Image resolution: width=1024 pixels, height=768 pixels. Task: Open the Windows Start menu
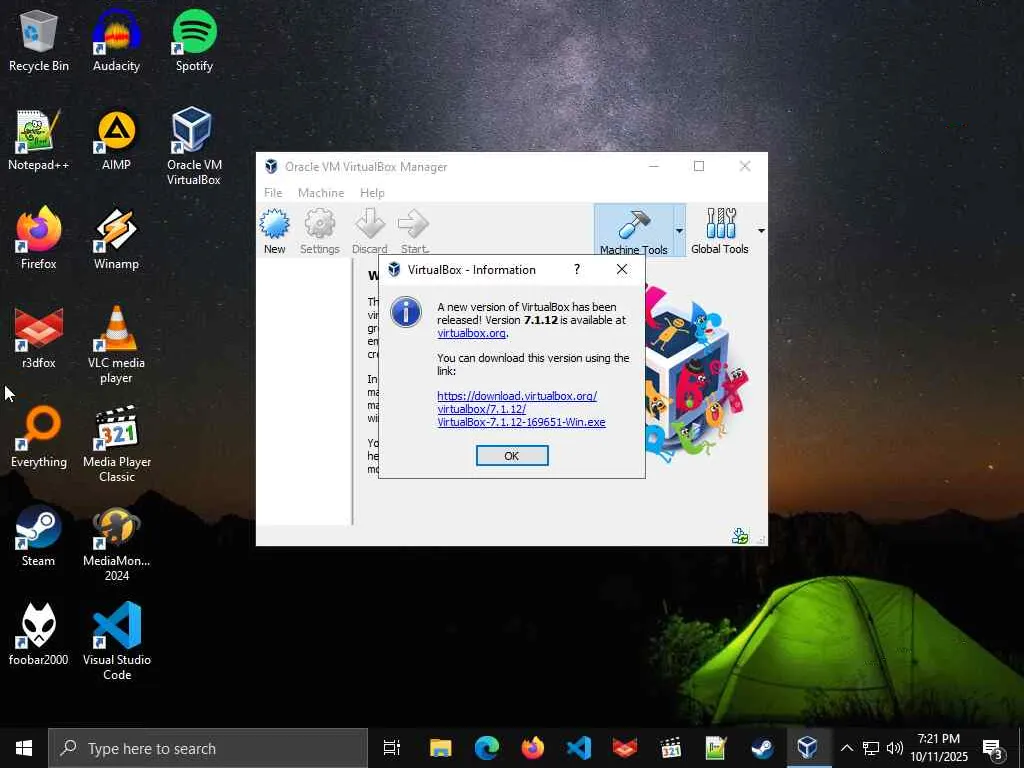click(x=24, y=748)
